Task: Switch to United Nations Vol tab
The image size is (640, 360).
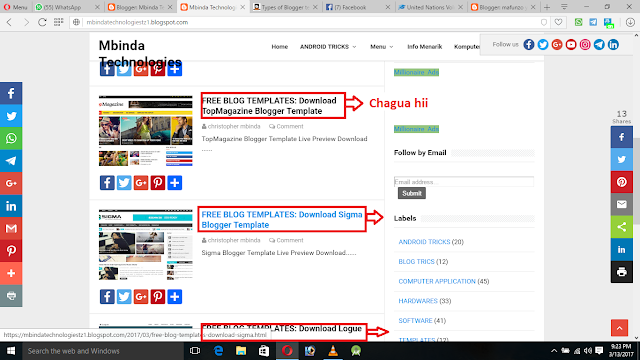Action: click(431, 7)
